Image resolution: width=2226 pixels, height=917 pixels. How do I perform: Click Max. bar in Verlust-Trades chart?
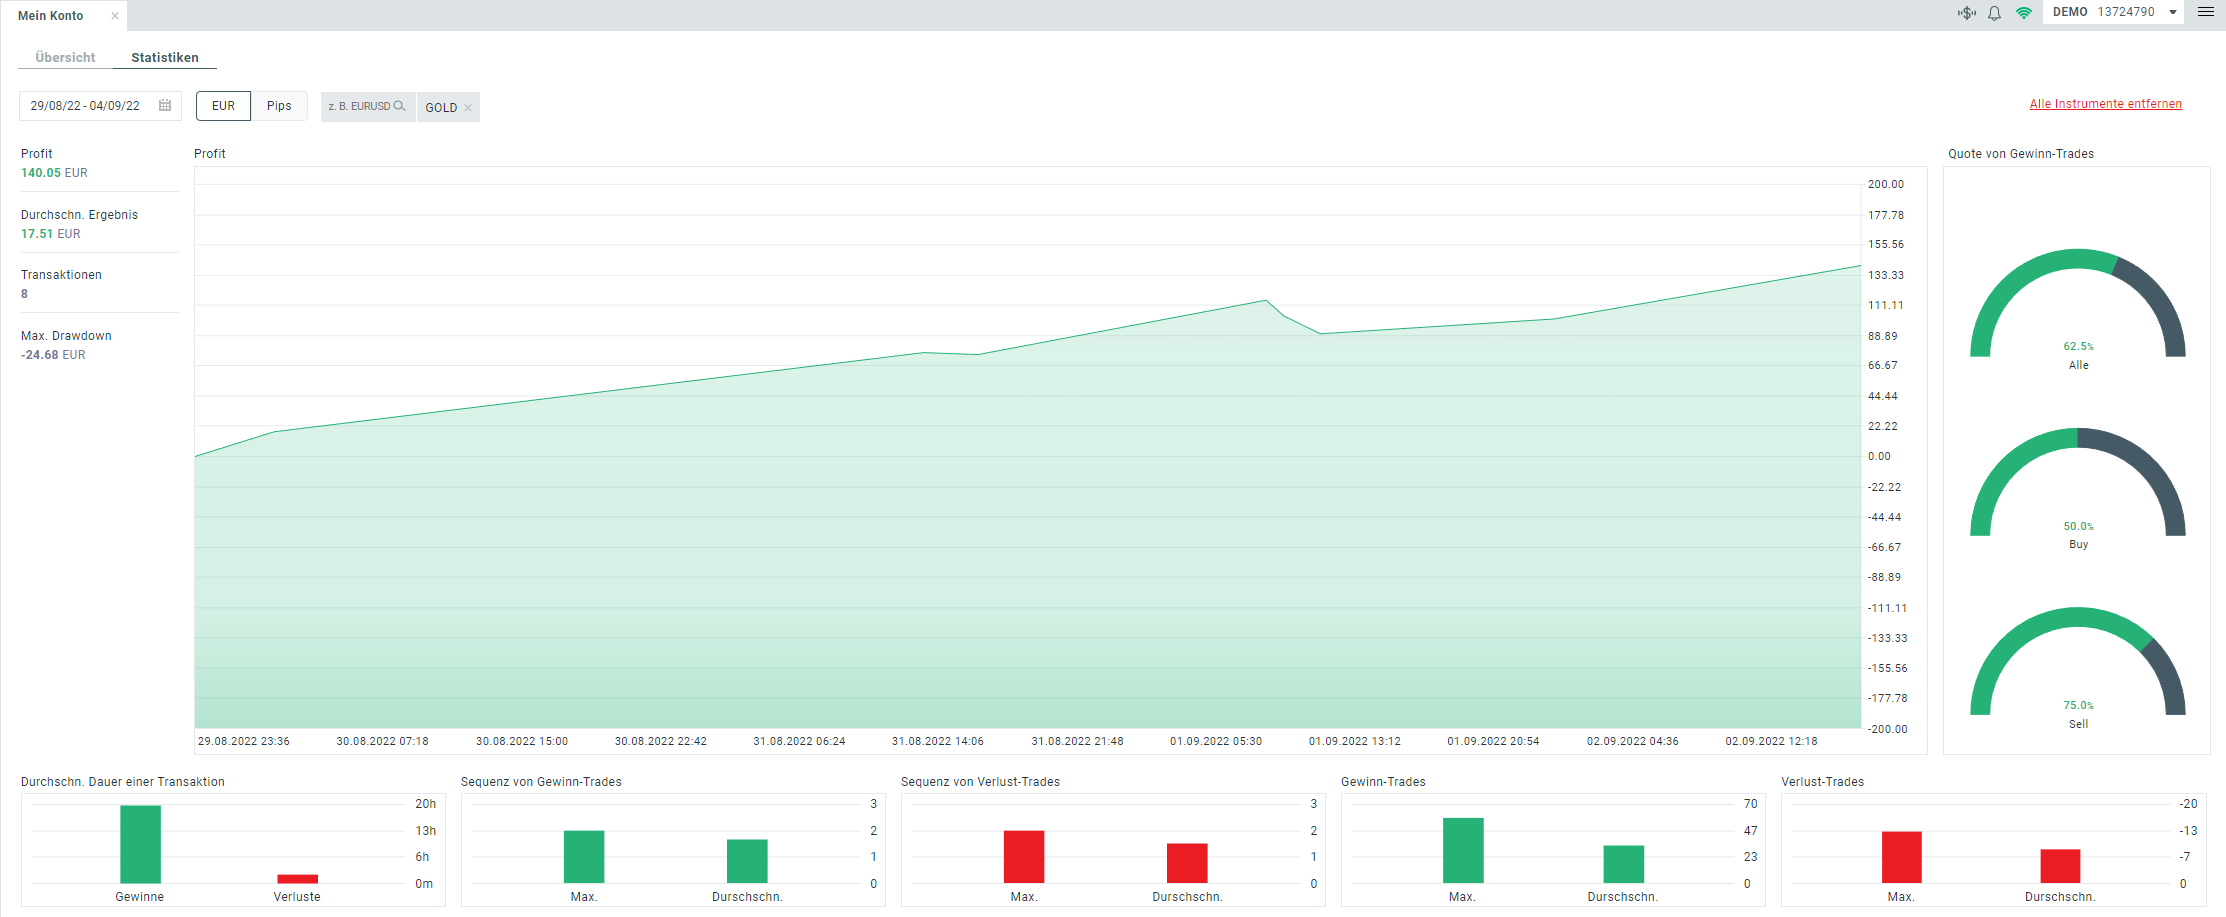click(x=1901, y=857)
